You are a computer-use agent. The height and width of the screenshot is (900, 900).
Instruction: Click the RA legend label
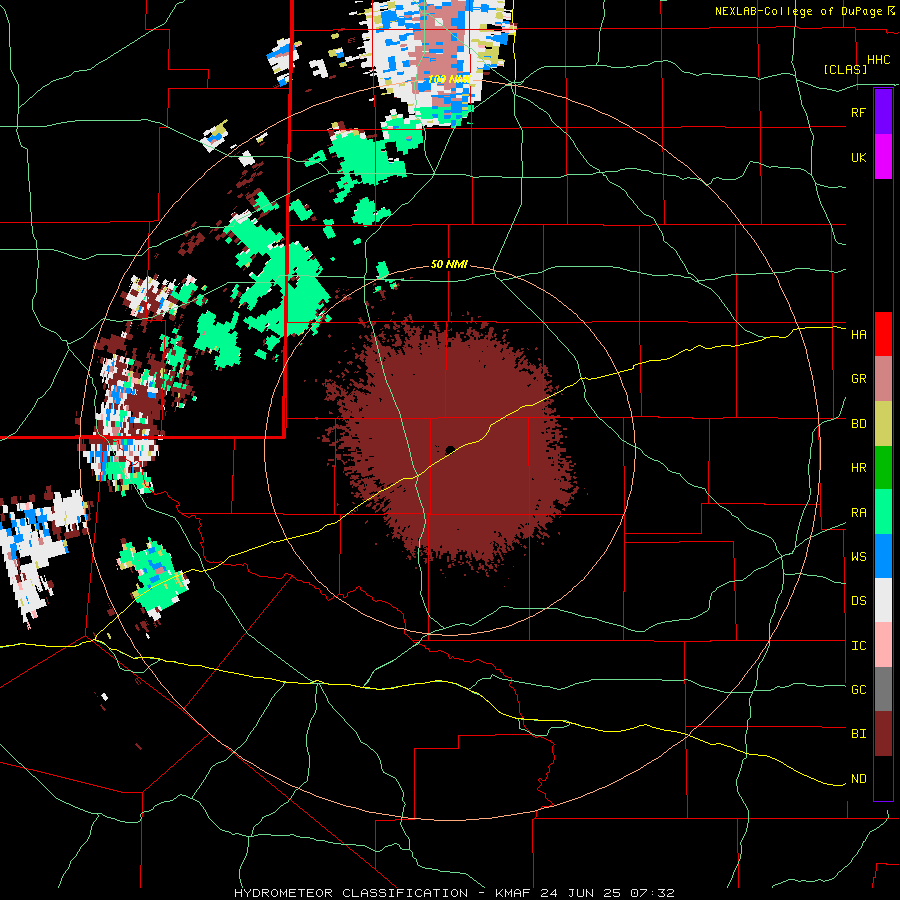(x=859, y=513)
